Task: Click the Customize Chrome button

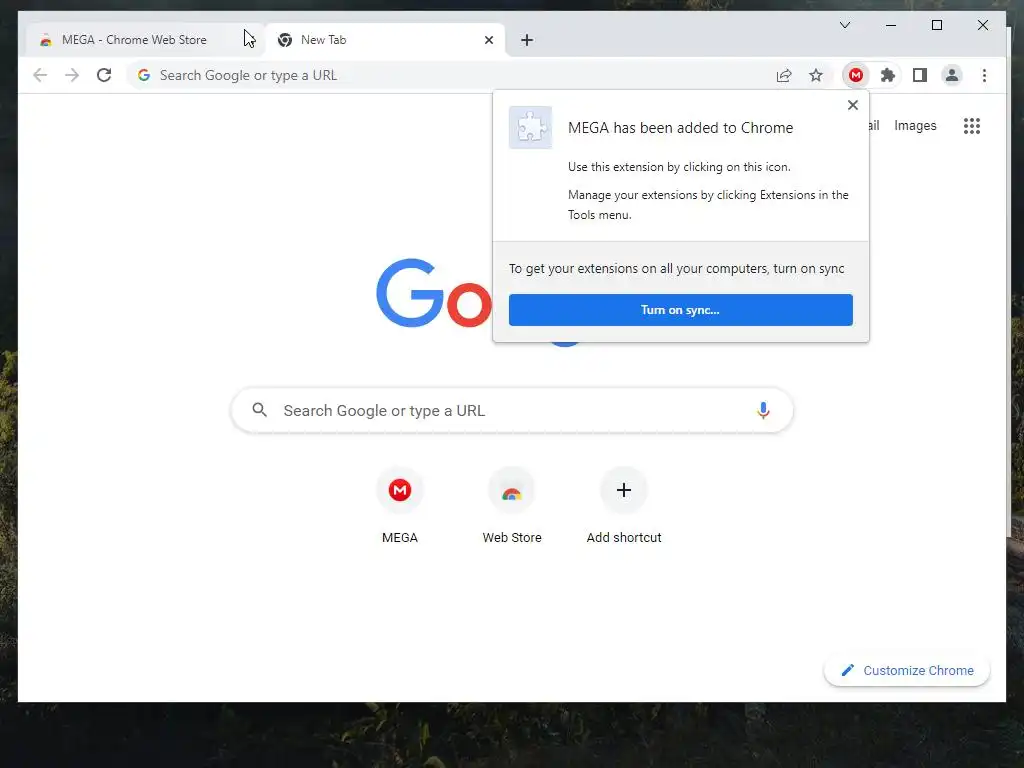Action: tap(906, 671)
